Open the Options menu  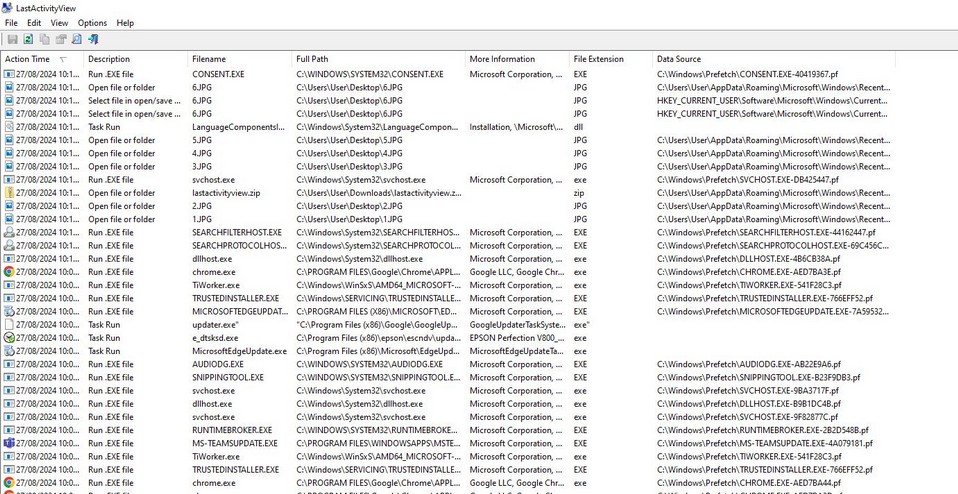click(92, 23)
